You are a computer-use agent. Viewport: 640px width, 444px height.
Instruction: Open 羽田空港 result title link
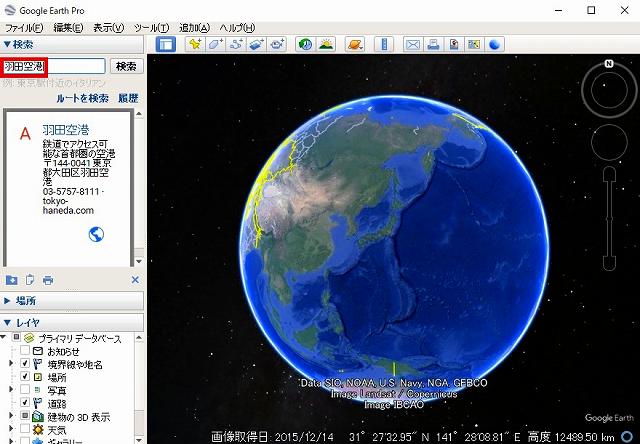click(66, 130)
